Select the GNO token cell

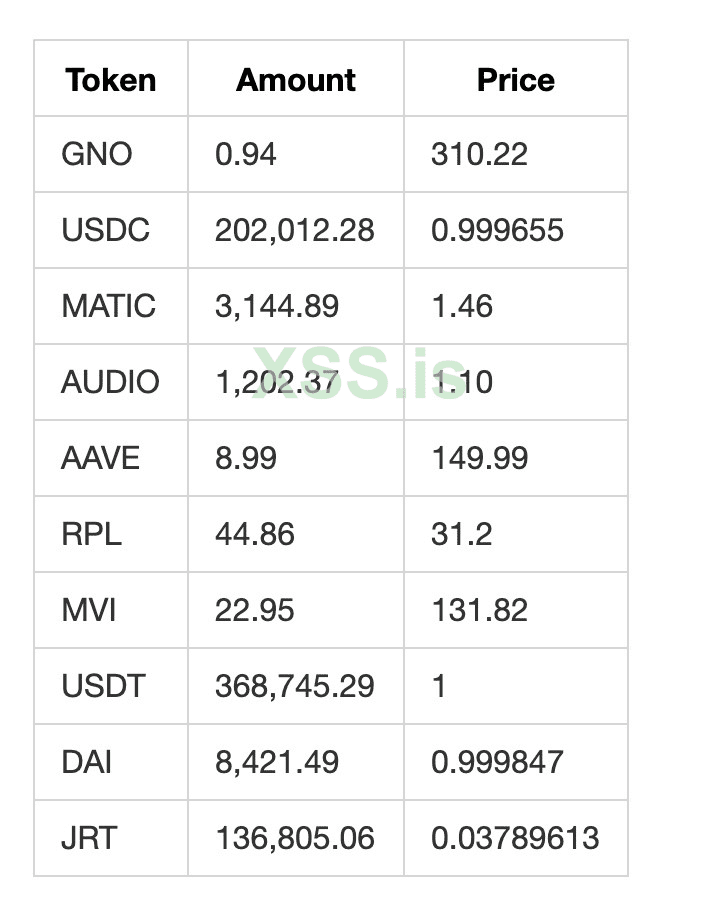click(97, 154)
